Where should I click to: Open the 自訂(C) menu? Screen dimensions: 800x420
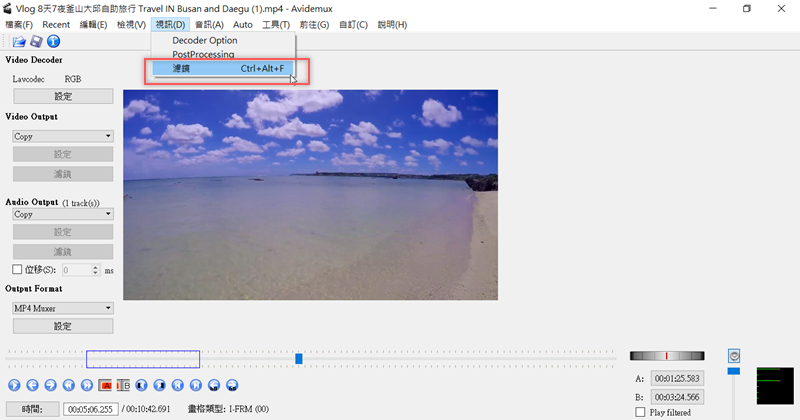354,24
